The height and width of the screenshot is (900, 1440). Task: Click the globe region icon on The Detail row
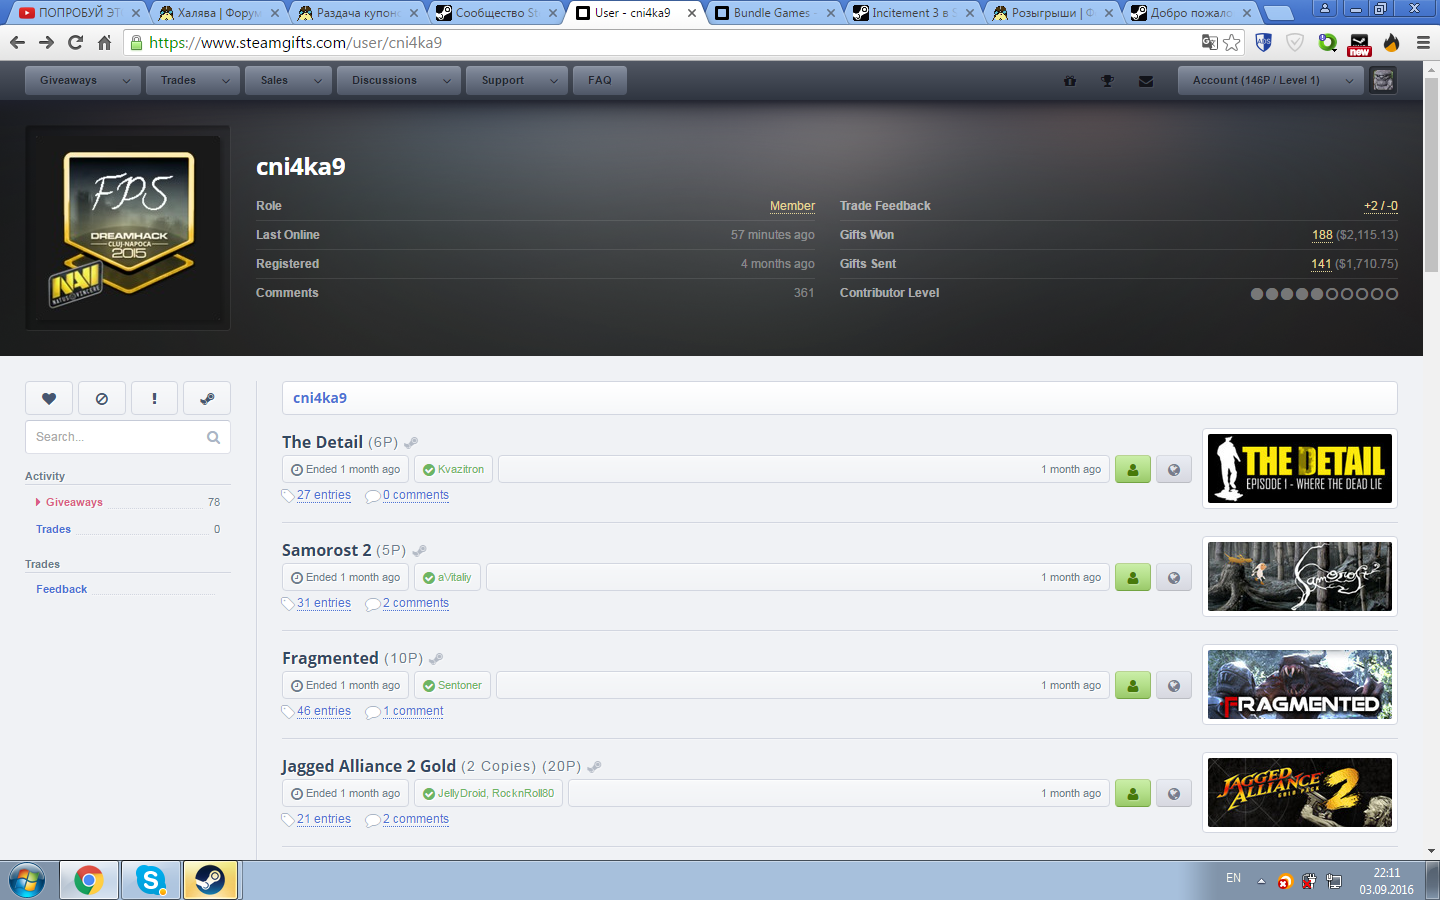point(1174,469)
